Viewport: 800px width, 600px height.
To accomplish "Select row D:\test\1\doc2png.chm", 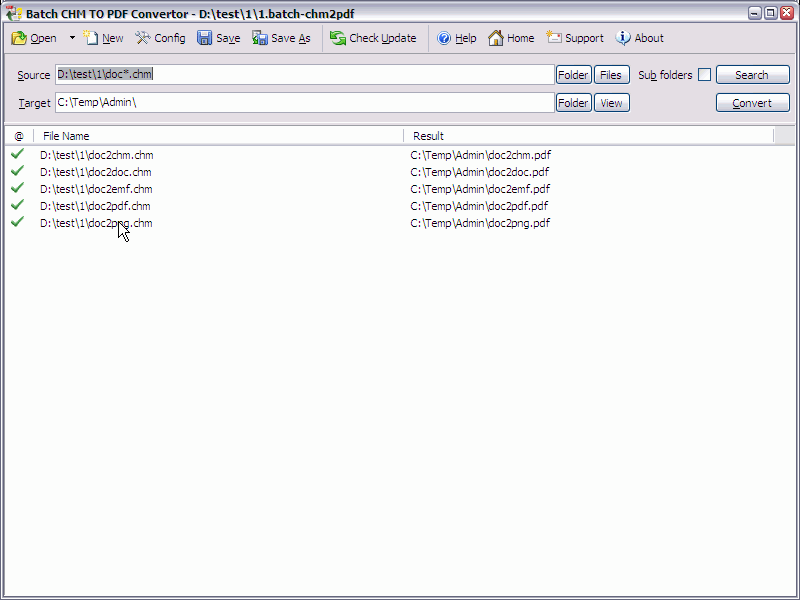I will tap(96, 223).
